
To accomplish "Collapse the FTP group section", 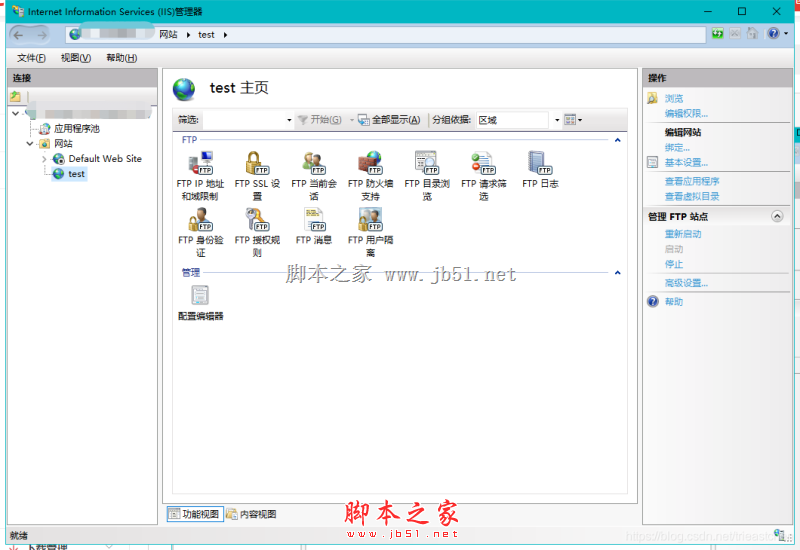I will click(617, 140).
